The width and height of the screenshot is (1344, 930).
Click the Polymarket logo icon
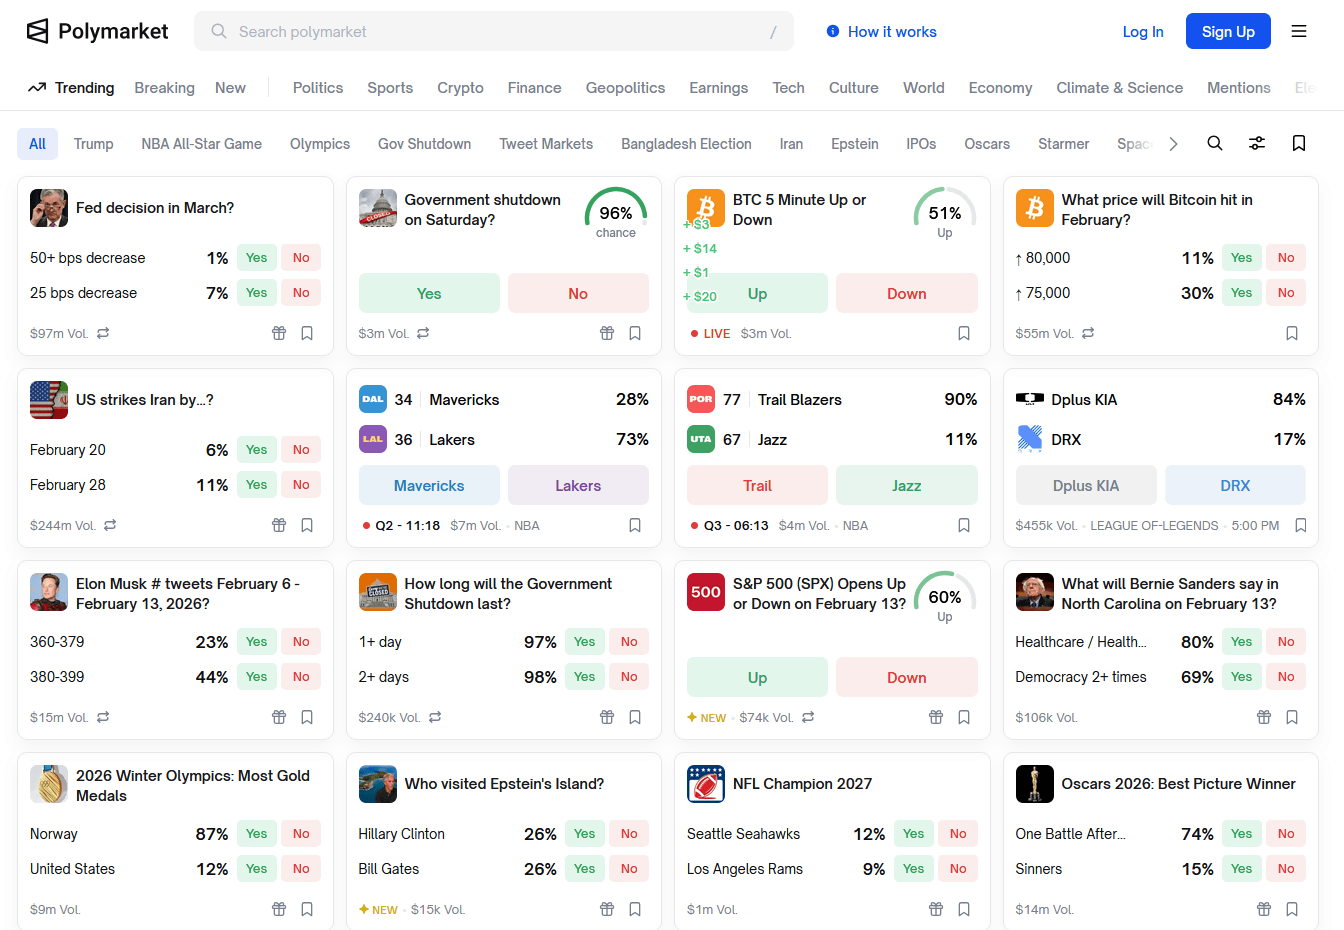[37, 32]
